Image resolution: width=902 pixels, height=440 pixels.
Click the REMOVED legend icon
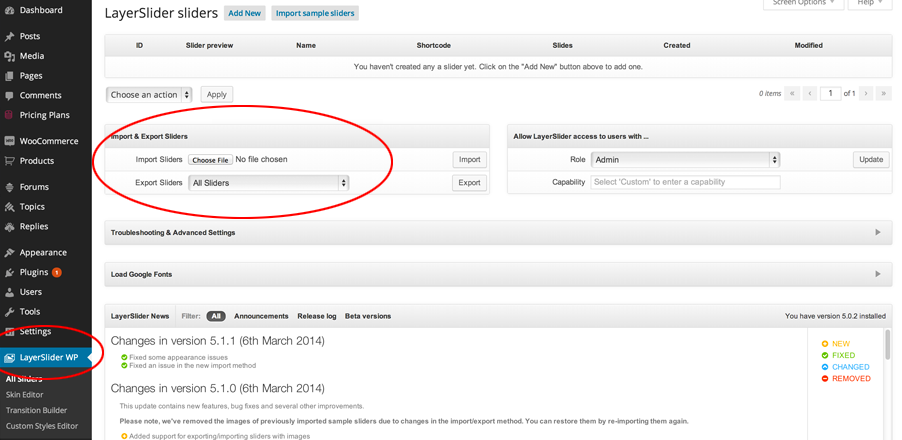[825, 378]
